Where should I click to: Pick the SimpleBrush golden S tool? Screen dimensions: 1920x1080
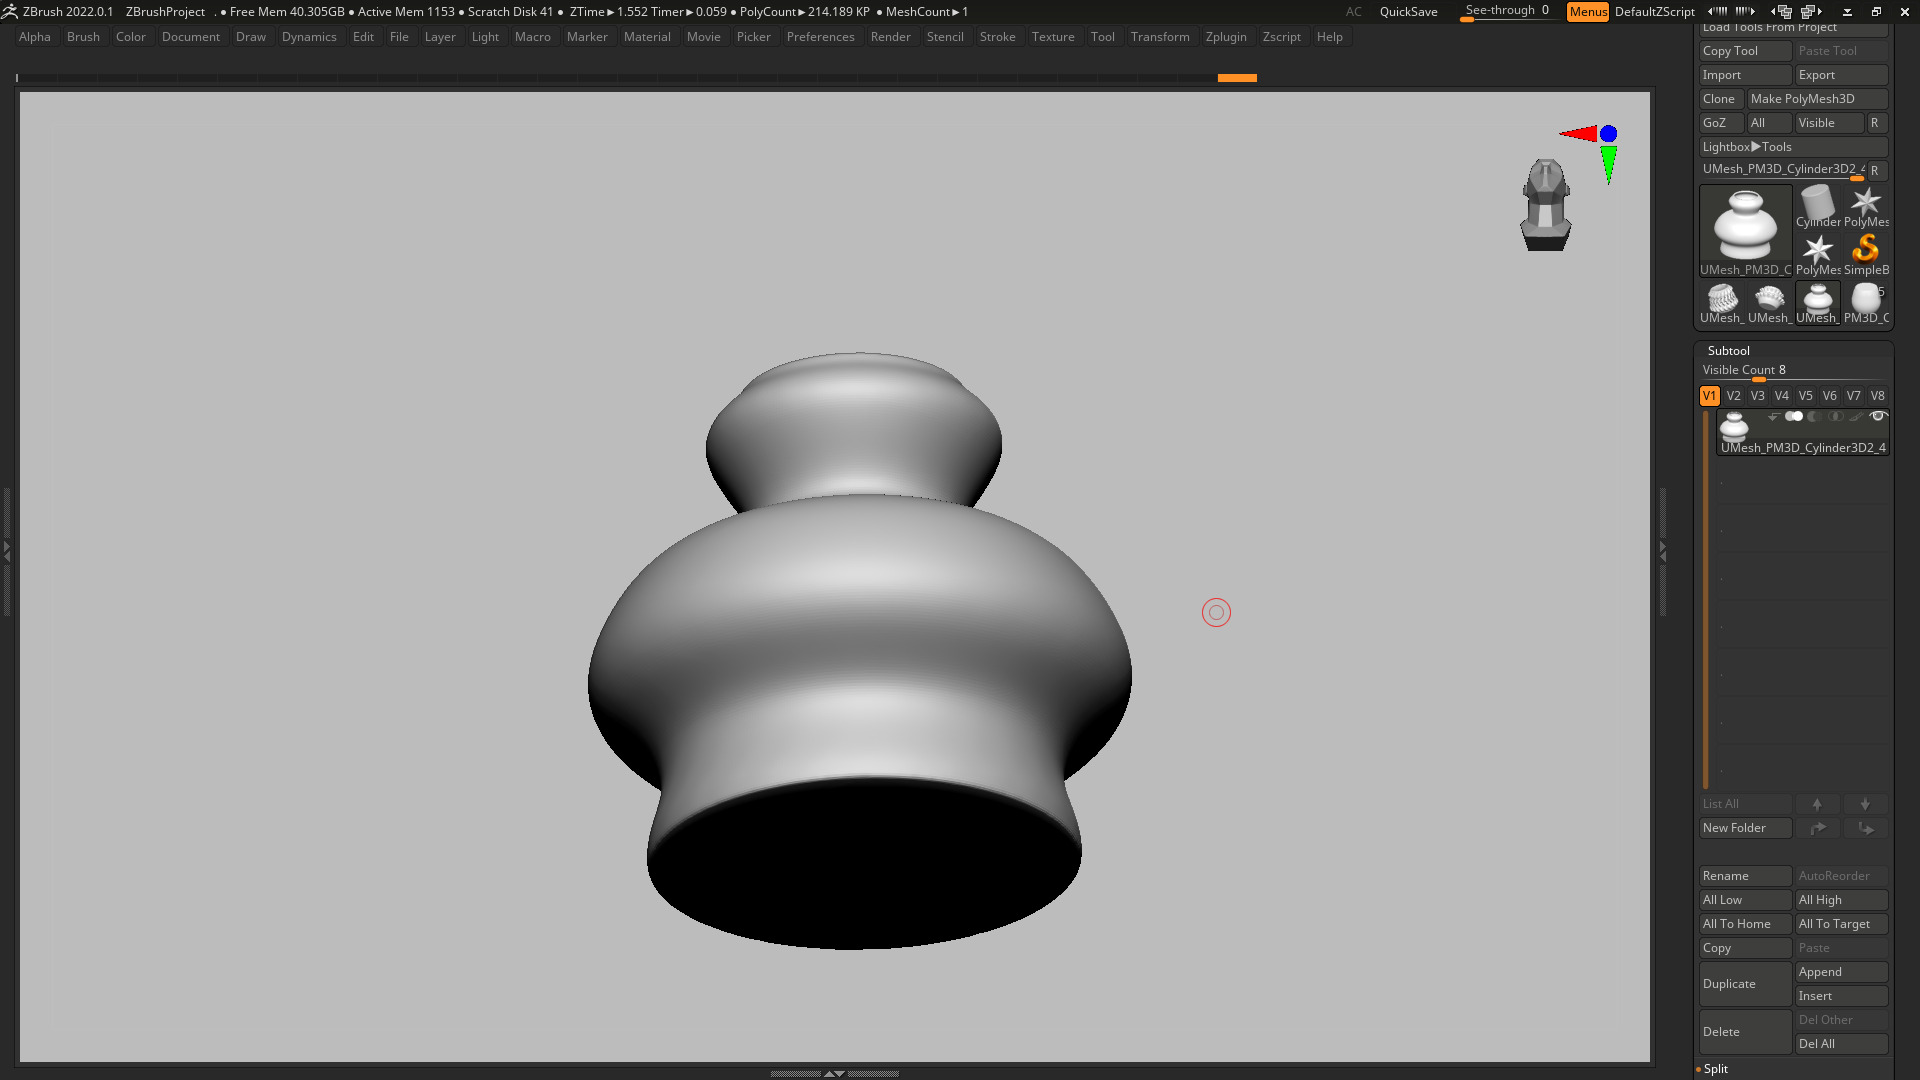point(1866,254)
